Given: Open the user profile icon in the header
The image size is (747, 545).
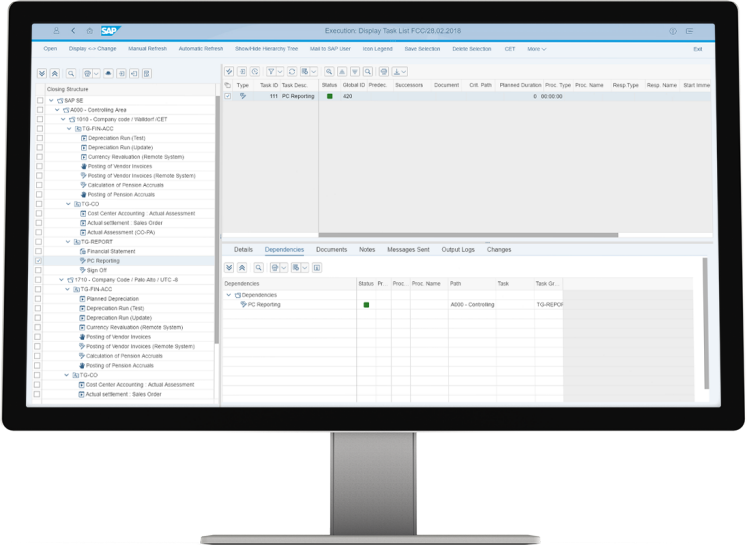Looking at the screenshot, I should click(x=56, y=31).
